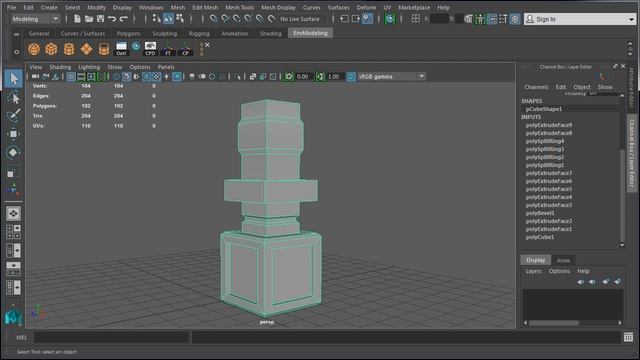640x360 pixels.
Task: Click the CPD shelf icon
Action: pos(150,49)
